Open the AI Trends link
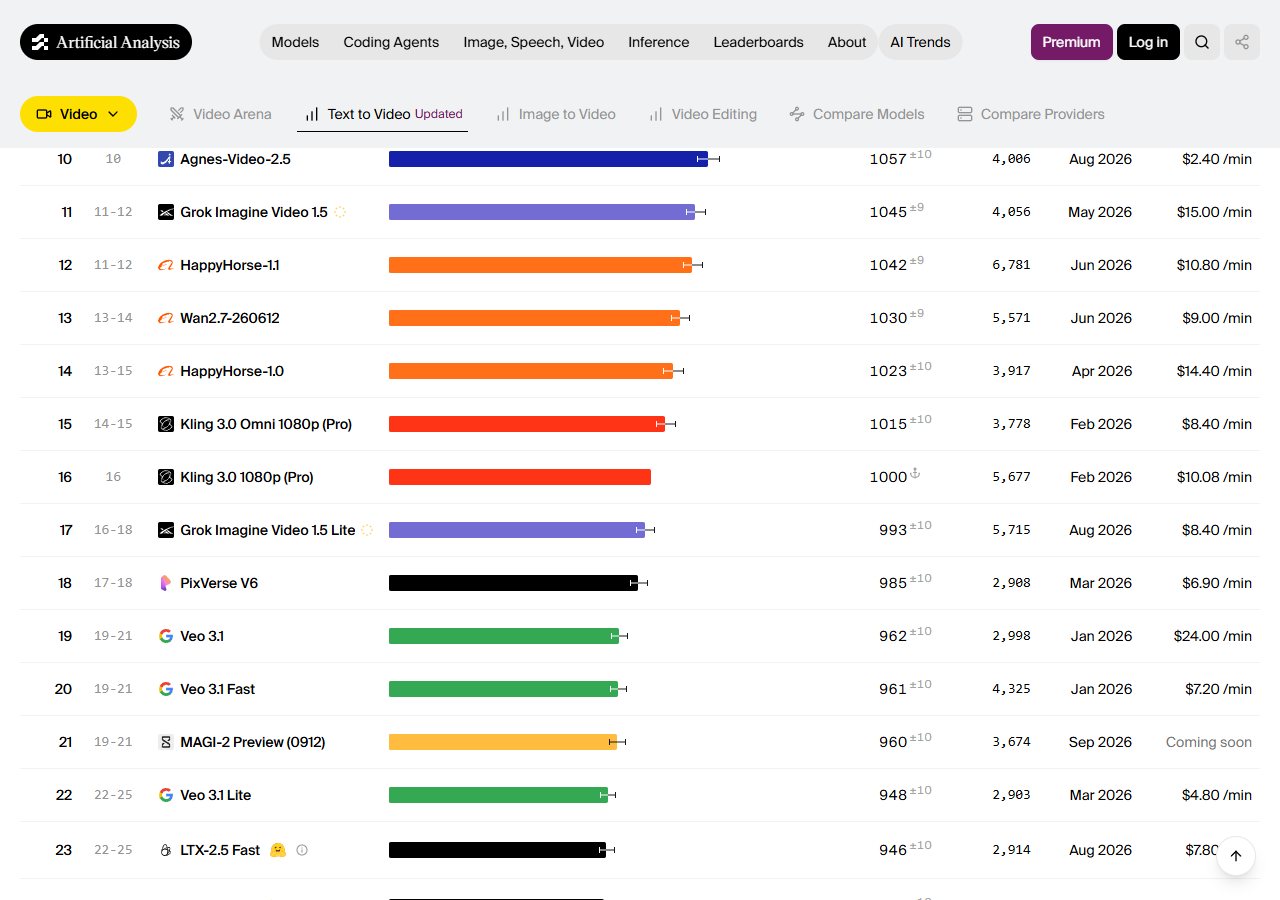This screenshot has height=900, width=1280. click(x=920, y=42)
